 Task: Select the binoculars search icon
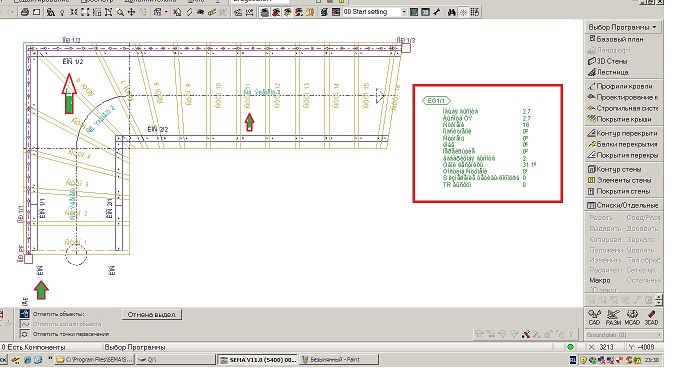pos(452,12)
